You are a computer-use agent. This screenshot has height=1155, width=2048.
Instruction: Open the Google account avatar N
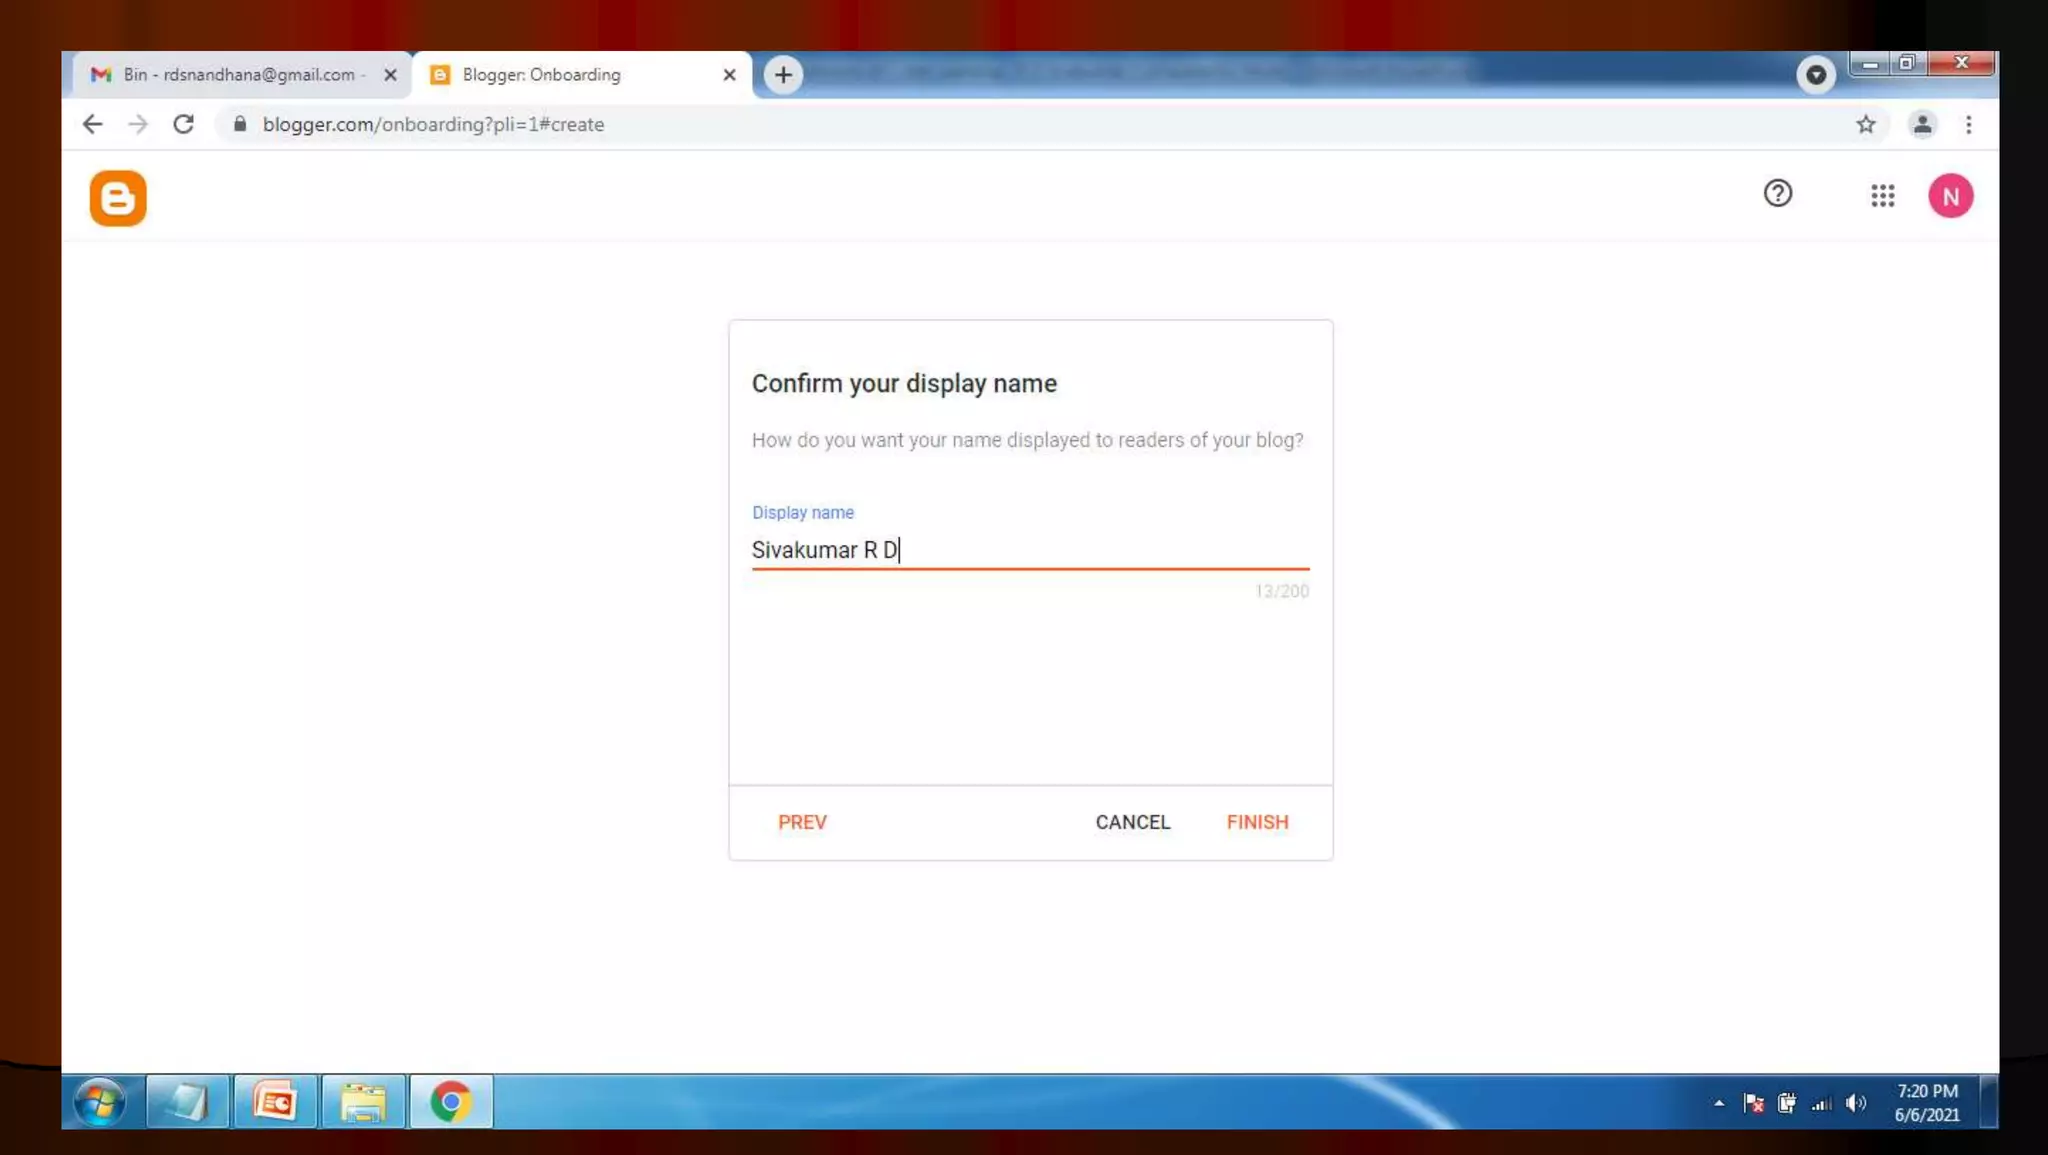1950,196
